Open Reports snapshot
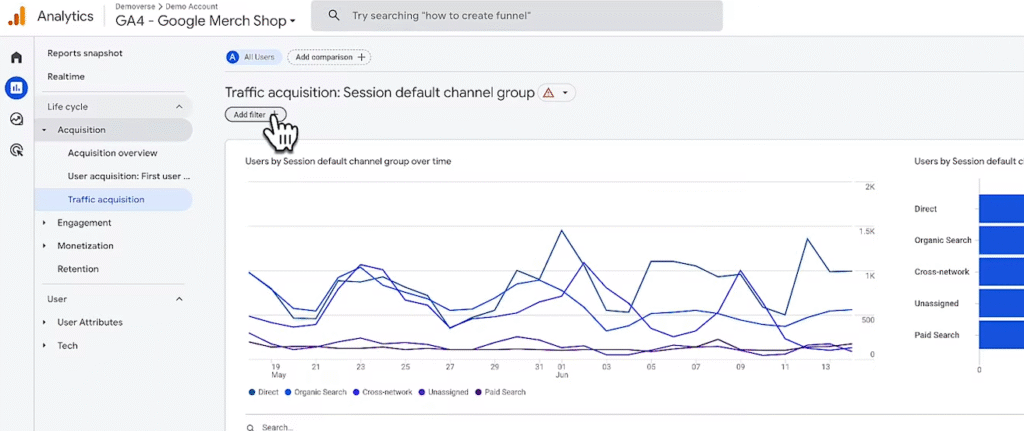Image resolution: width=1024 pixels, height=431 pixels. coord(85,54)
